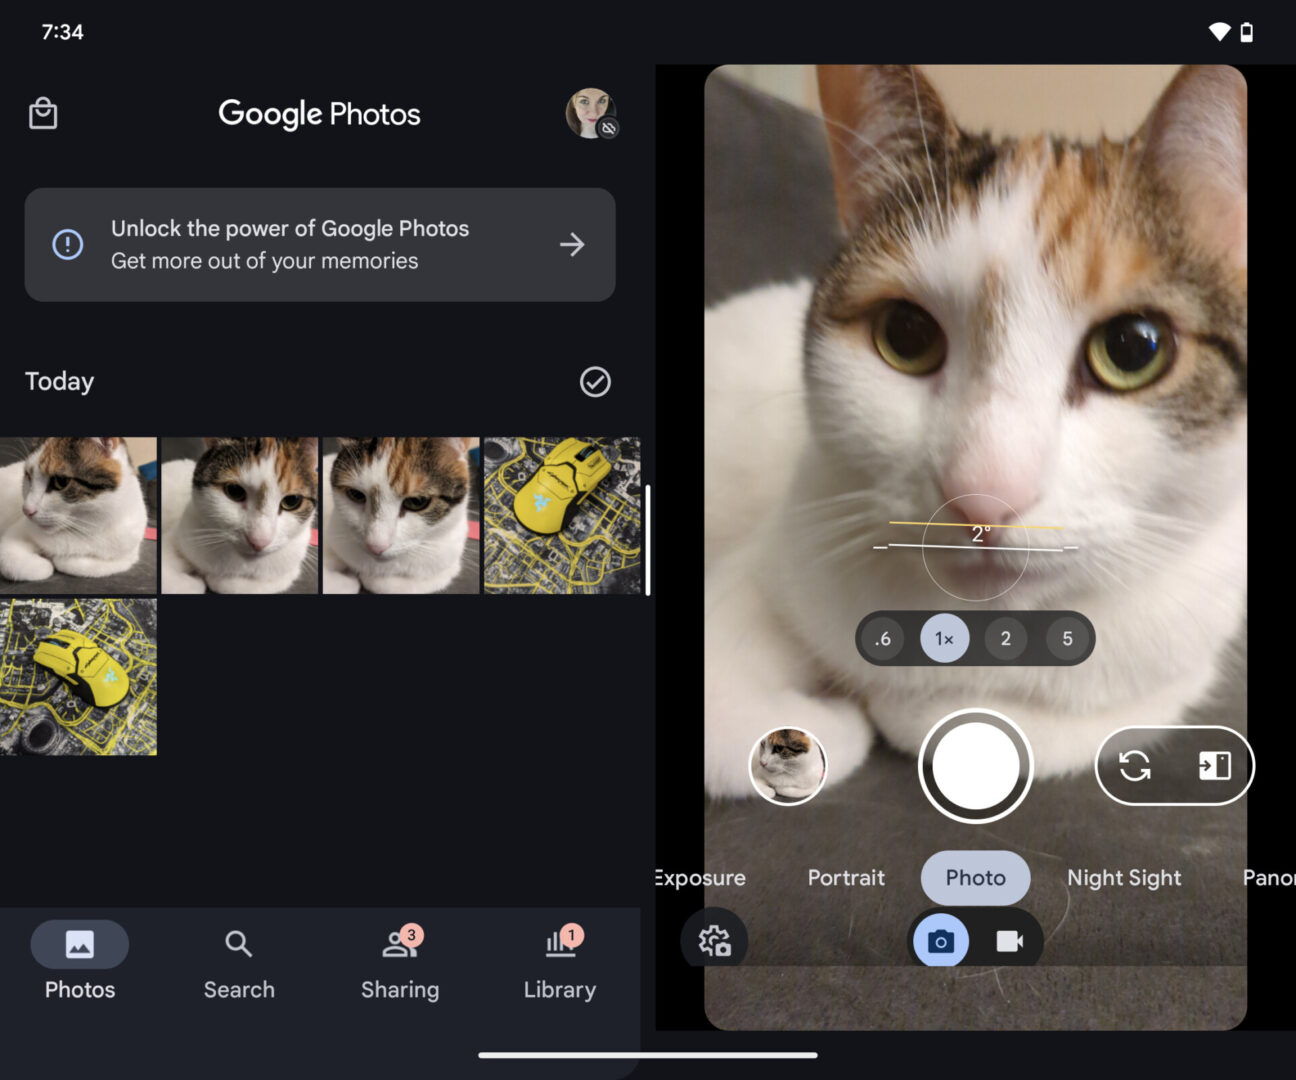Tap the Unlock the power of Google Photos banner

320,245
